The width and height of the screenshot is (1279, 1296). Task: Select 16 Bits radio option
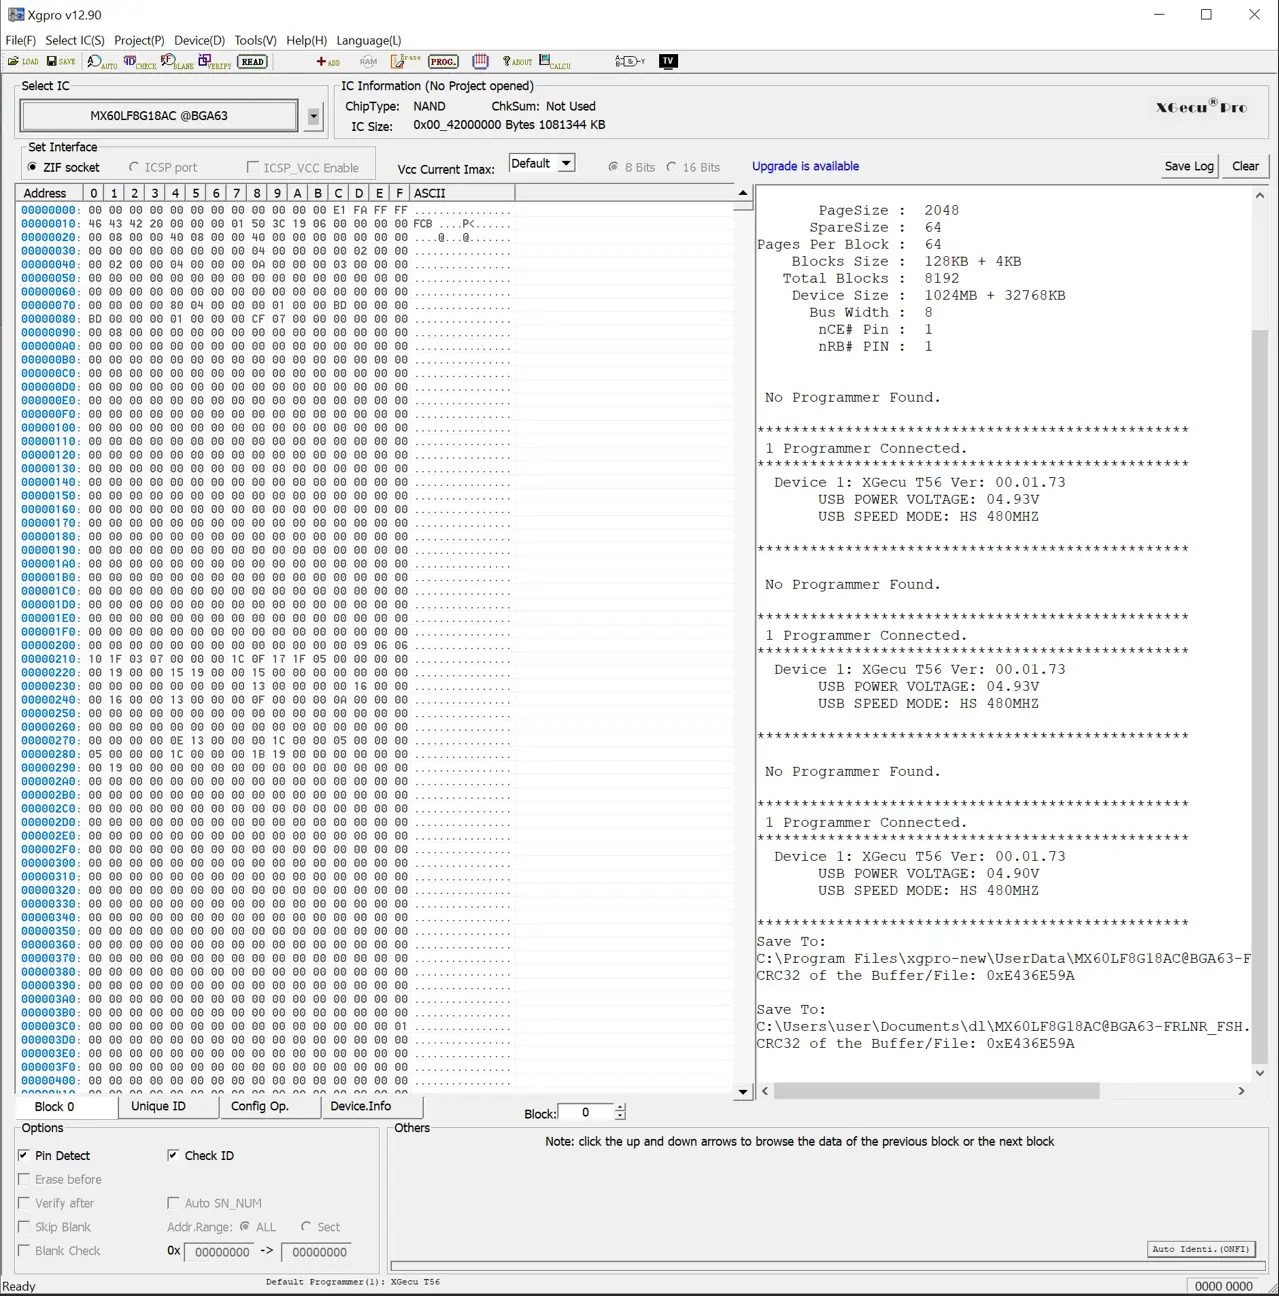693,167
